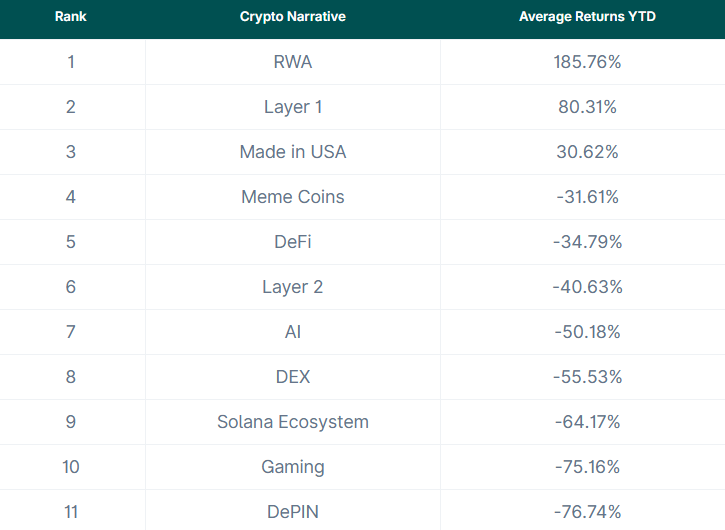Click the Solana Ecosystem cell

(x=293, y=422)
